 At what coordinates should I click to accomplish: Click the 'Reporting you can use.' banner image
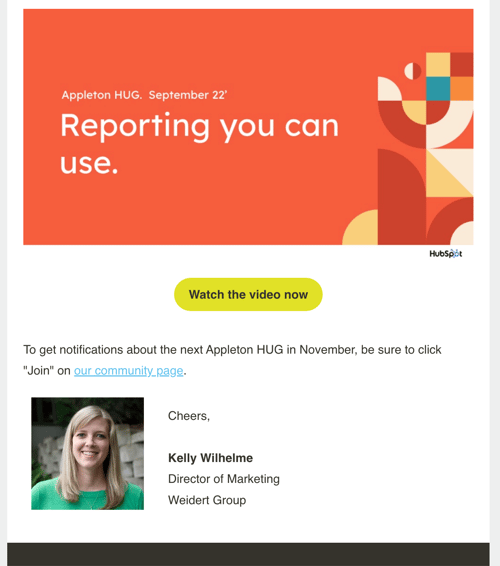click(248, 127)
